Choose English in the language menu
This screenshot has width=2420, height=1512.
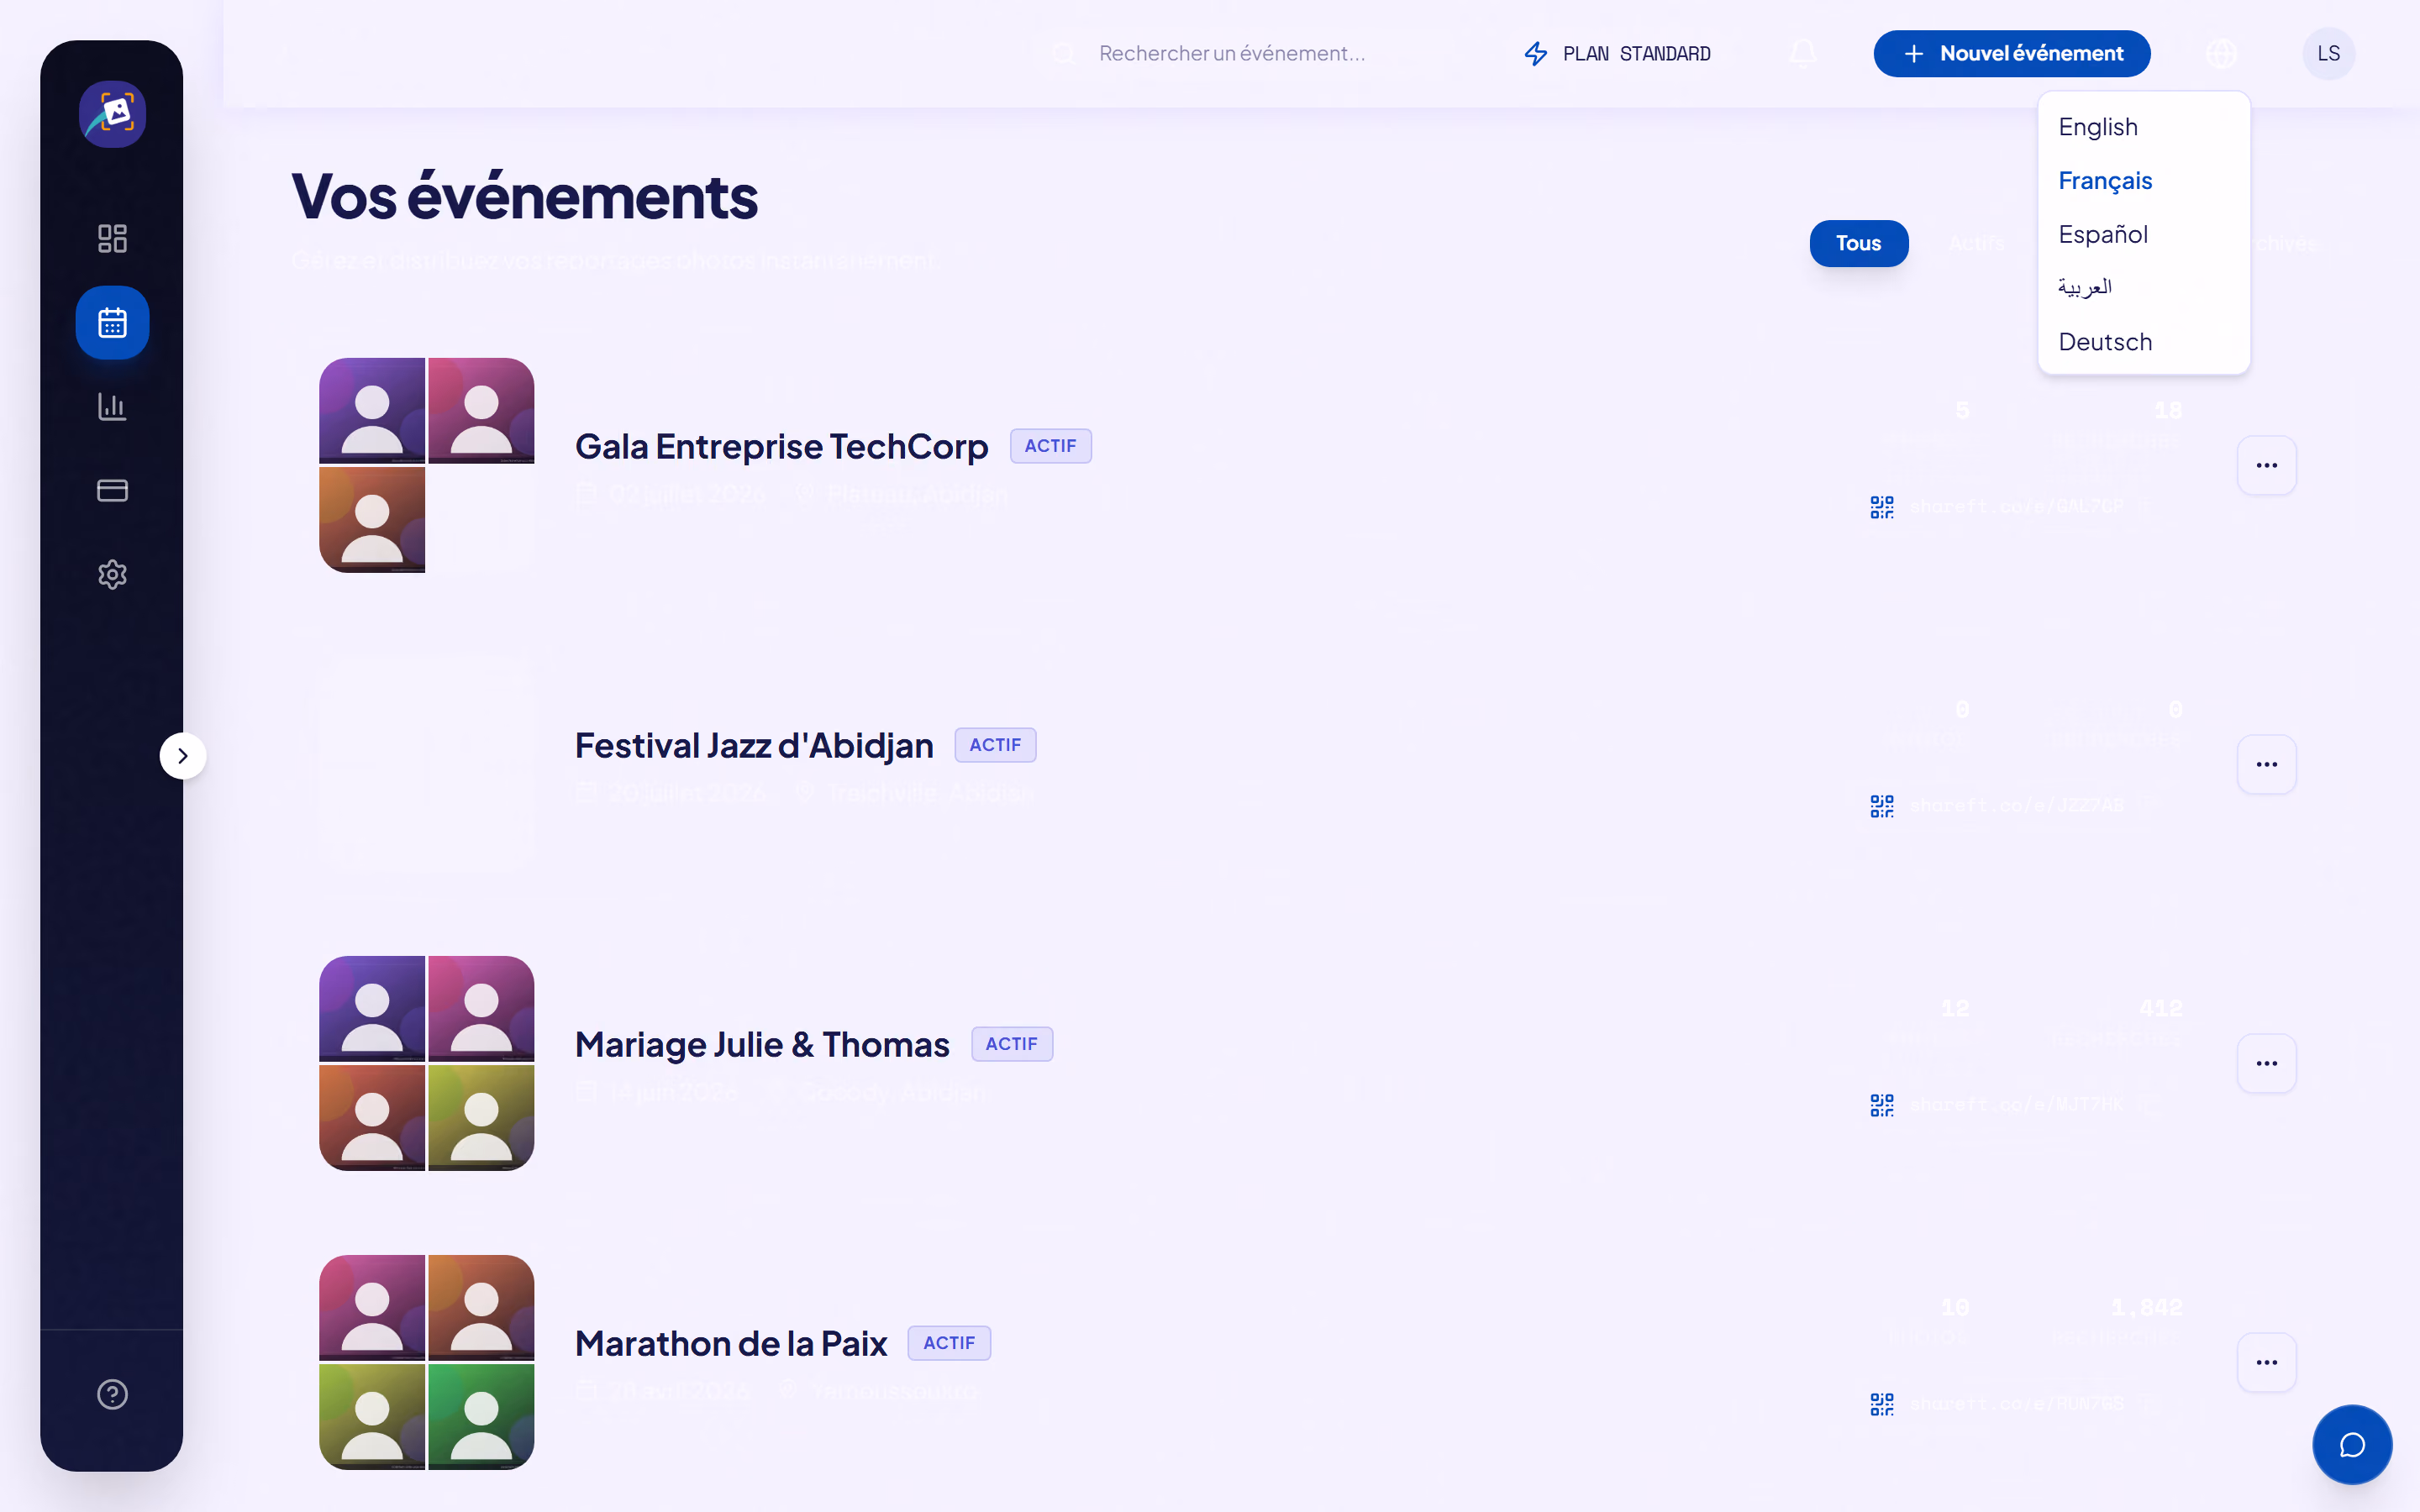coord(2144,127)
